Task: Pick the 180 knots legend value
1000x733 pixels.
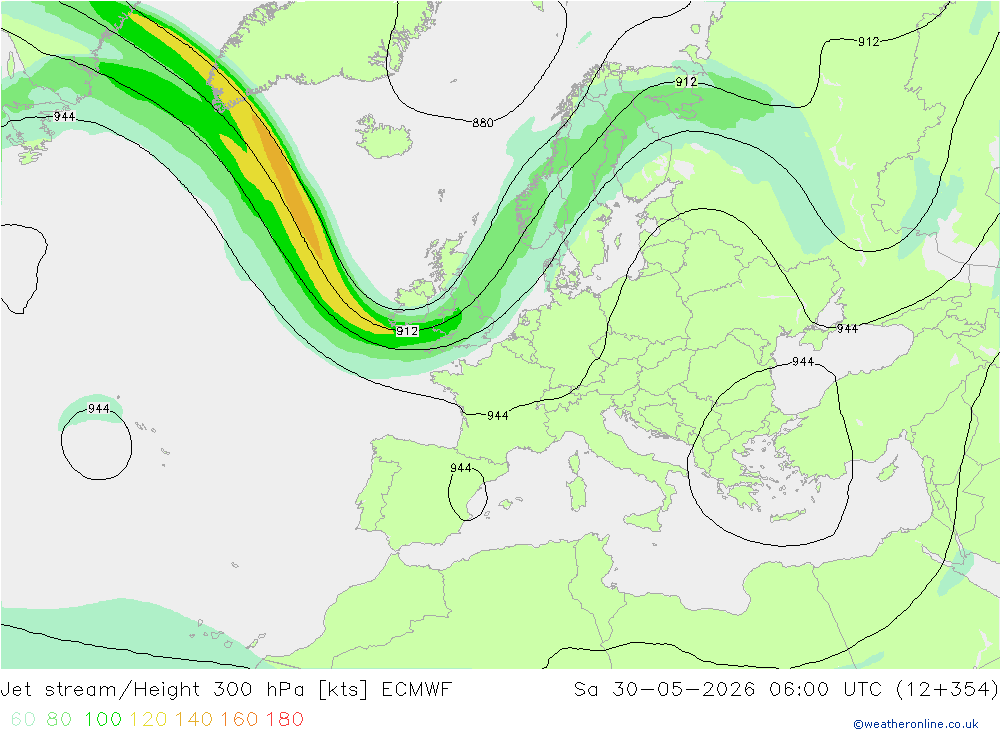Action: pyautogui.click(x=284, y=719)
